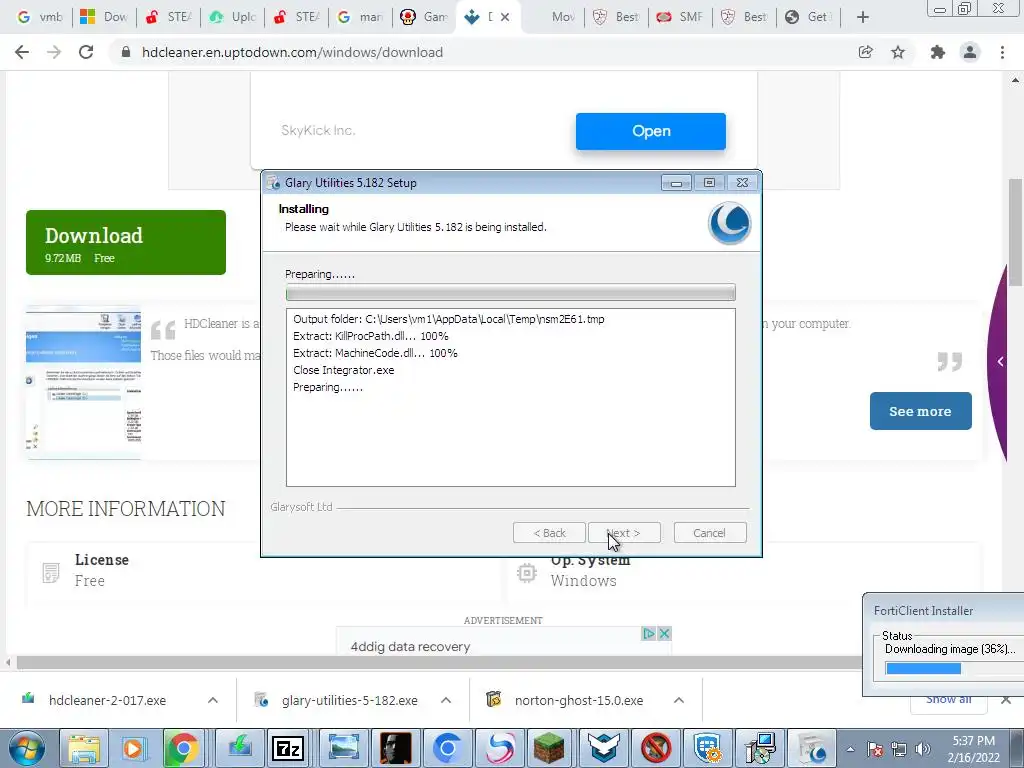The image size is (1024, 768).
Task: Switch to the 'vmb' Google tab
Action: 39,17
